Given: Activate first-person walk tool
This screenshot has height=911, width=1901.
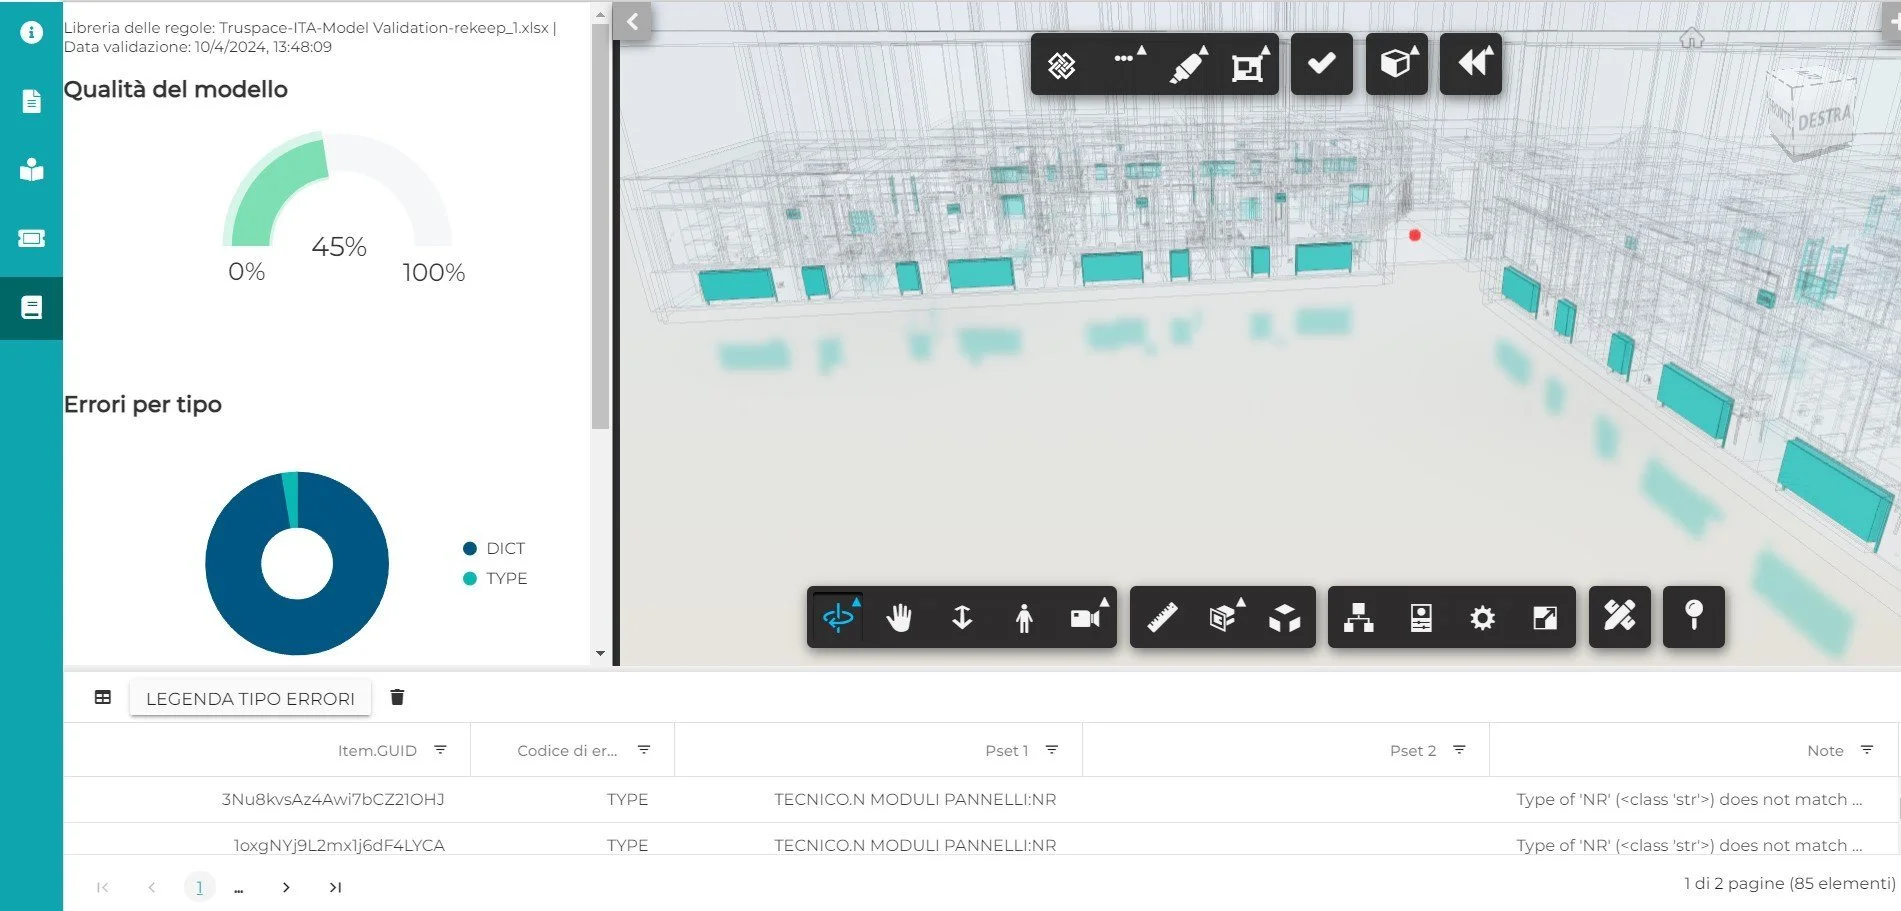Looking at the screenshot, I should point(1023,618).
